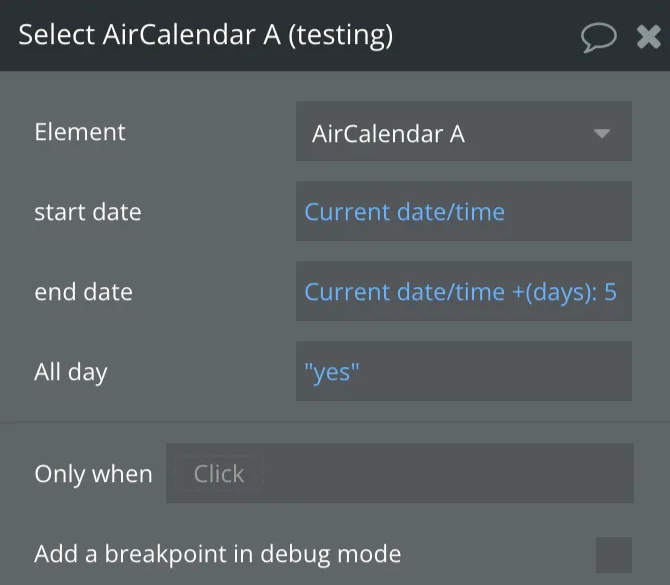Click empty space in the All day field

[x=500, y=372]
